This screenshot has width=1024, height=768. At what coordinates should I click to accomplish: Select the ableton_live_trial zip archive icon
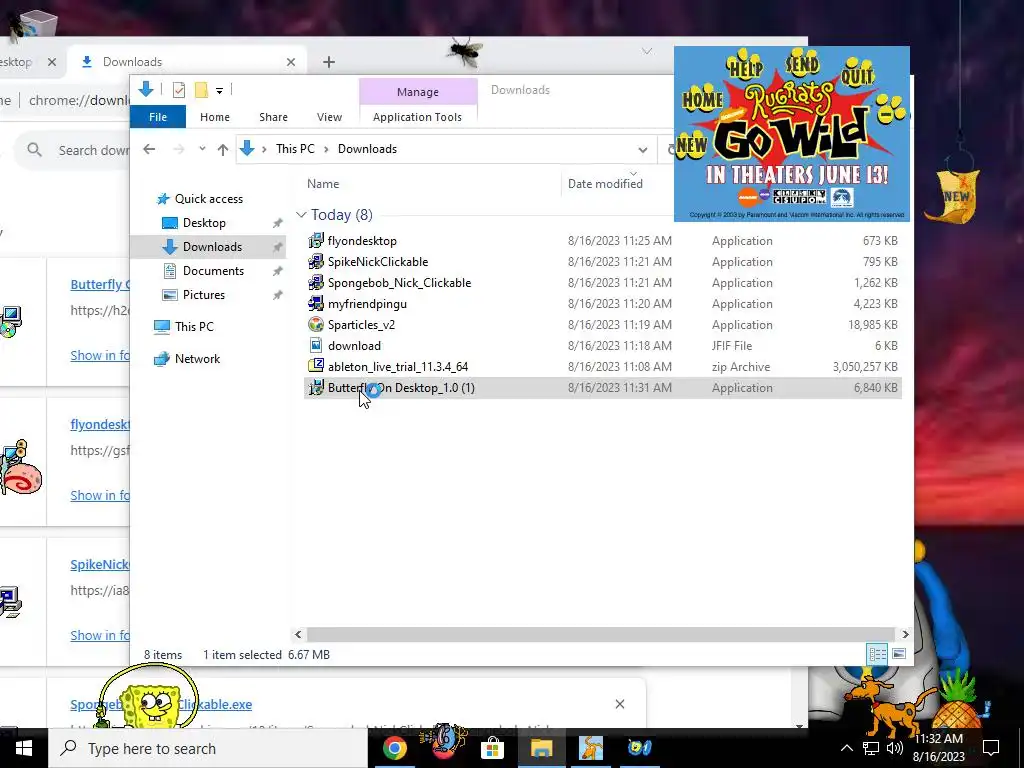tap(316, 366)
